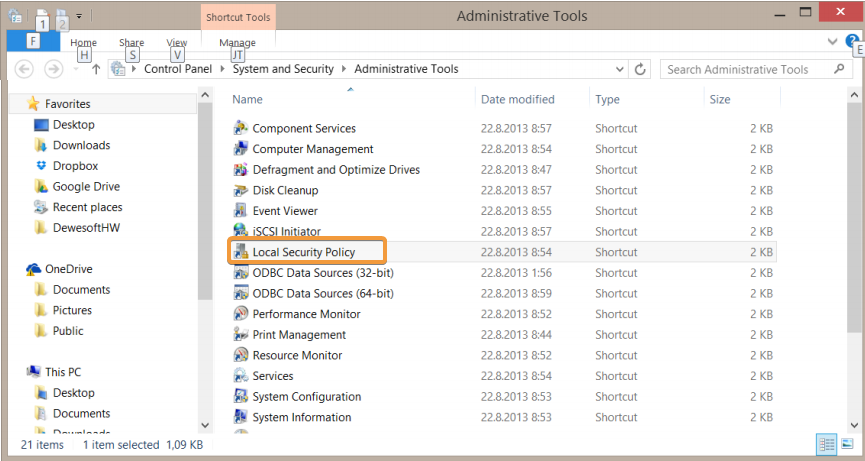Expand breadcrumb arrow before Control Panel

point(134,69)
